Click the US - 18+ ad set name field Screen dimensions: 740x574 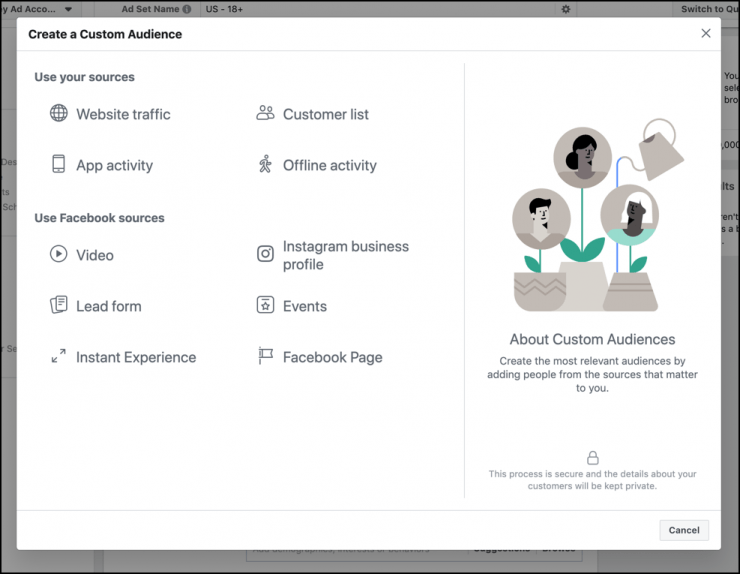coord(378,9)
